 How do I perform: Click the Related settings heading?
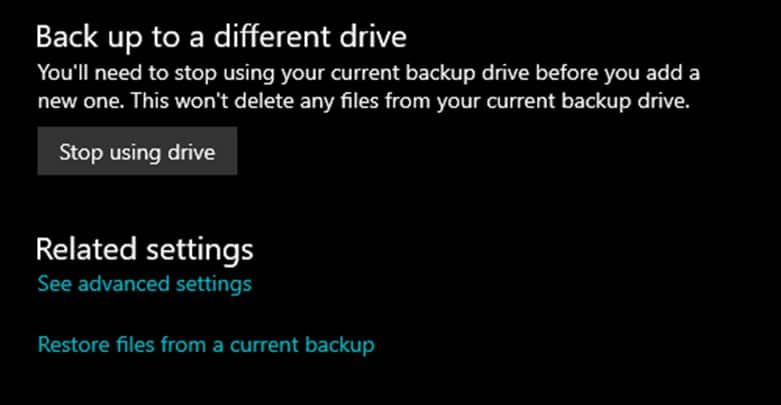[x=144, y=247]
